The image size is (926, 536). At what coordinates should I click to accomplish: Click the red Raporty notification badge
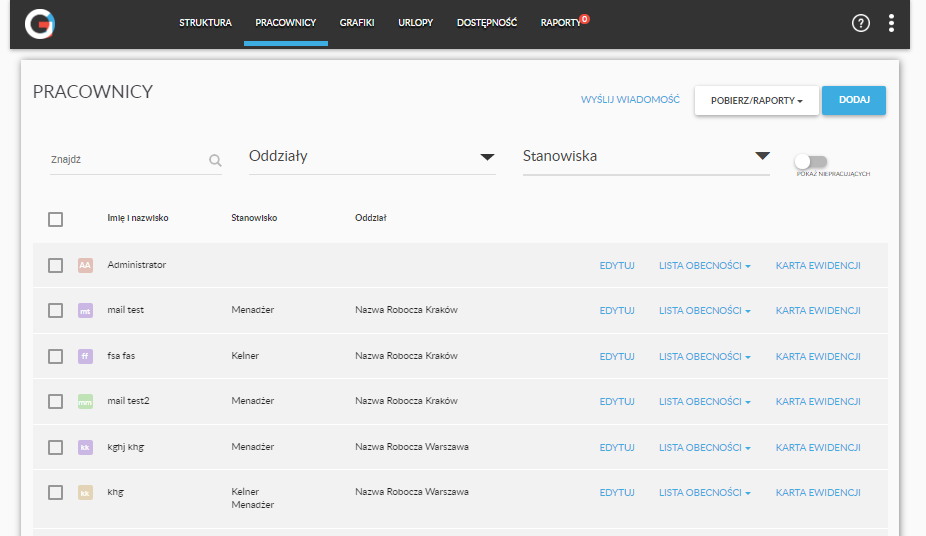tap(585, 19)
